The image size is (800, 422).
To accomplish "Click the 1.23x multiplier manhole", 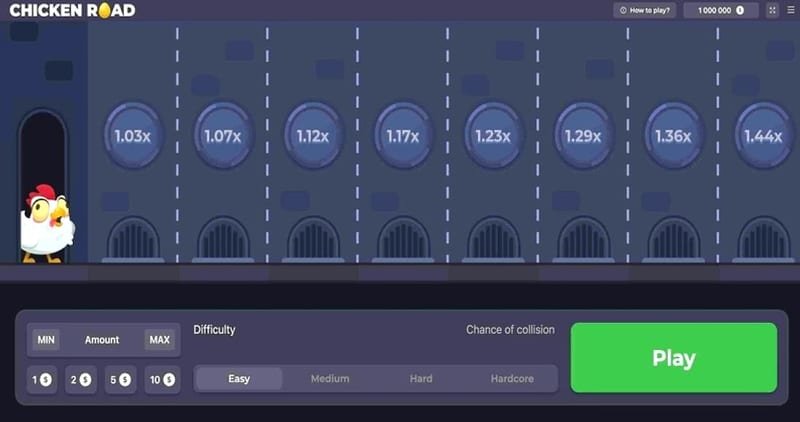I will click(493, 136).
